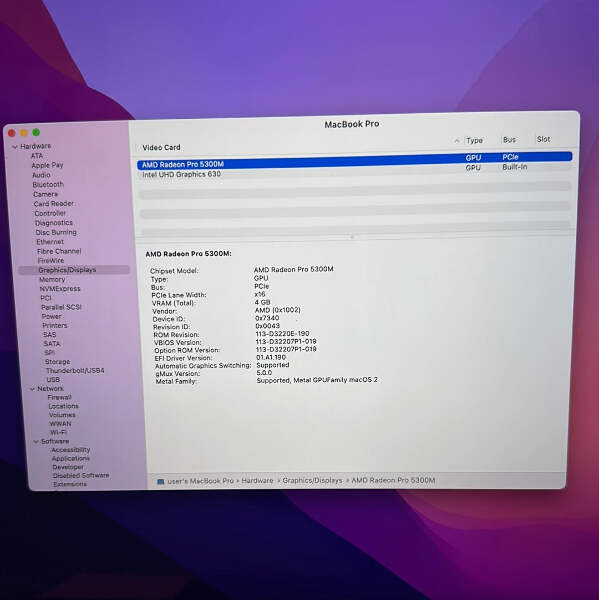Click Vendor value AMD (0x1002)

click(x=278, y=310)
